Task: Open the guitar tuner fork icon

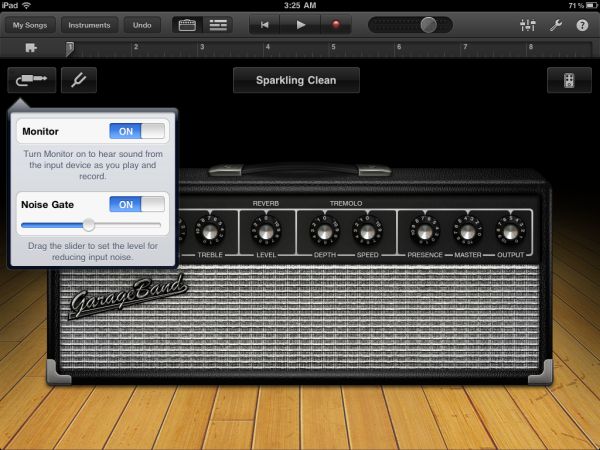Action: point(79,80)
